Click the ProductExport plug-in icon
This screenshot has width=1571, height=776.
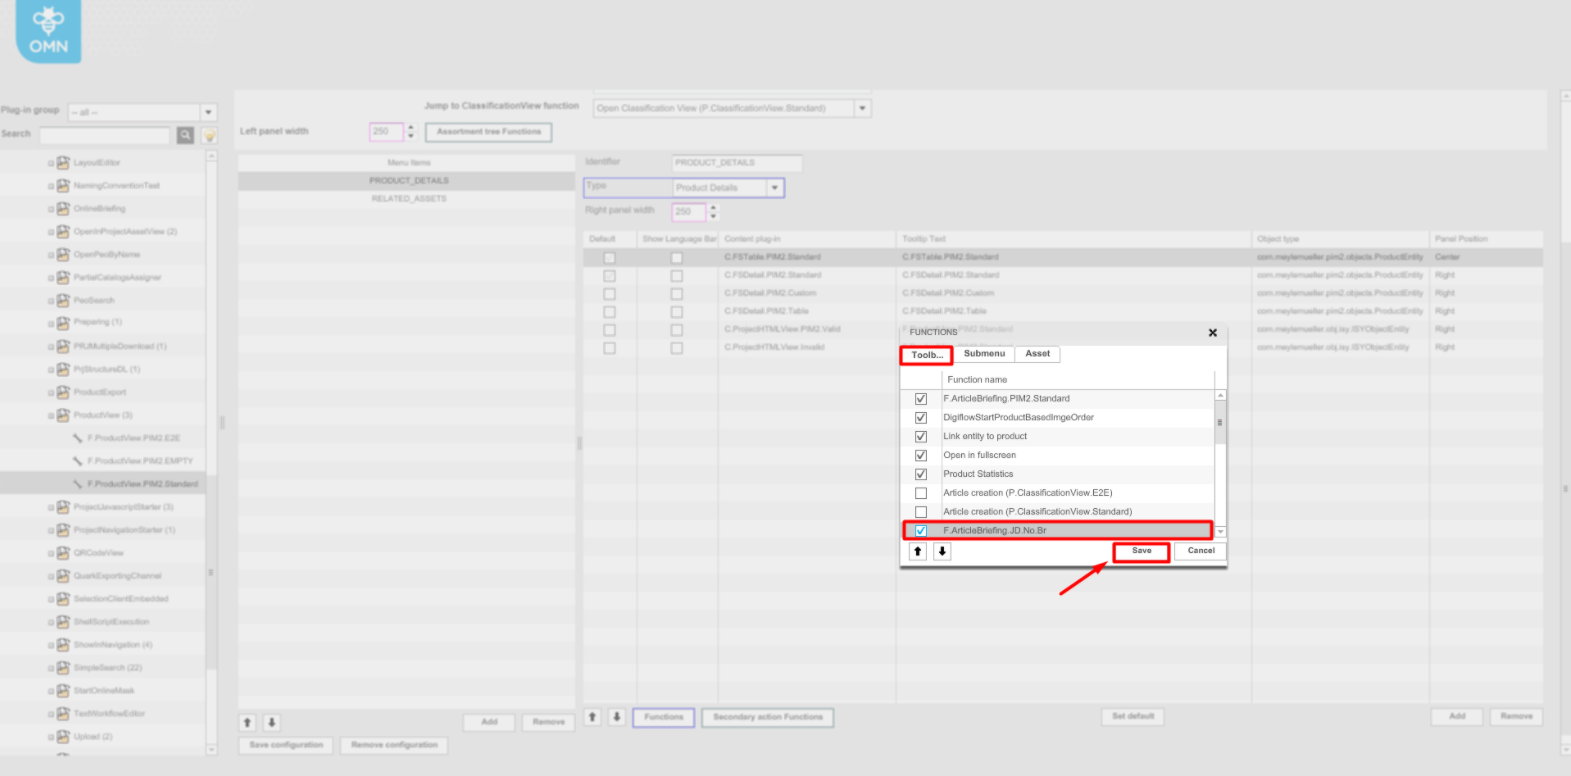[63, 392]
